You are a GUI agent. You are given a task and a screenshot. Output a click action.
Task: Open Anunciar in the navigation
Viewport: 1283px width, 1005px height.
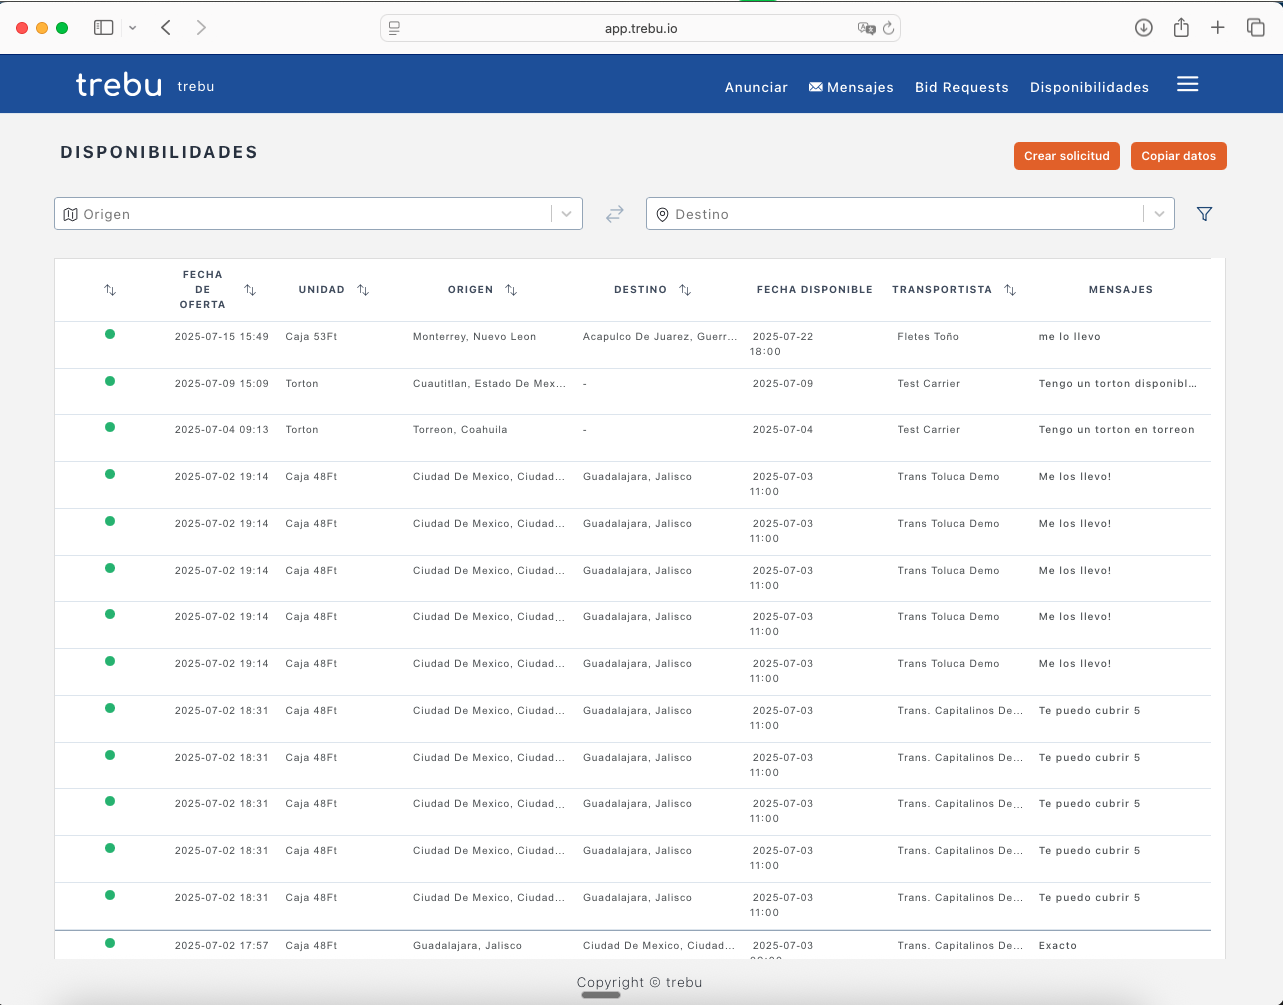coord(756,87)
